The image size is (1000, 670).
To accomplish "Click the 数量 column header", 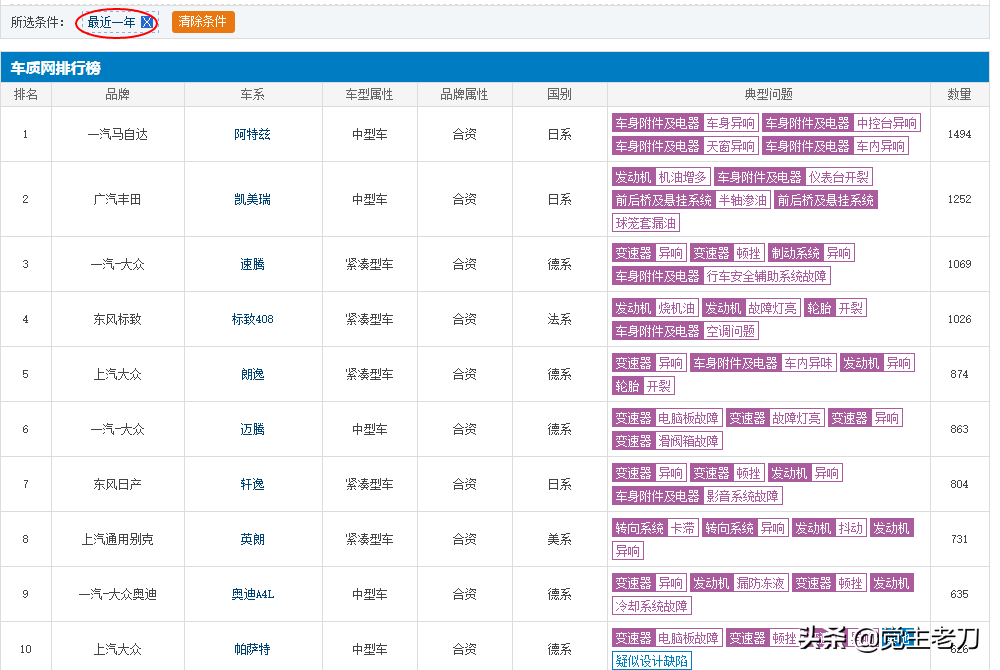I will pyautogui.click(x=959, y=94).
